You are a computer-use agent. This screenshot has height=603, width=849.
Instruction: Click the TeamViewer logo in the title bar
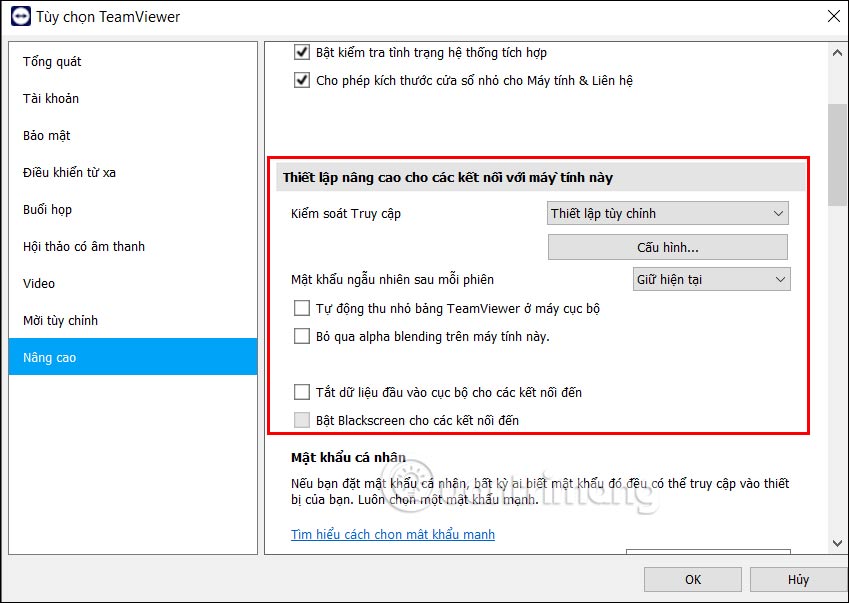(x=19, y=16)
